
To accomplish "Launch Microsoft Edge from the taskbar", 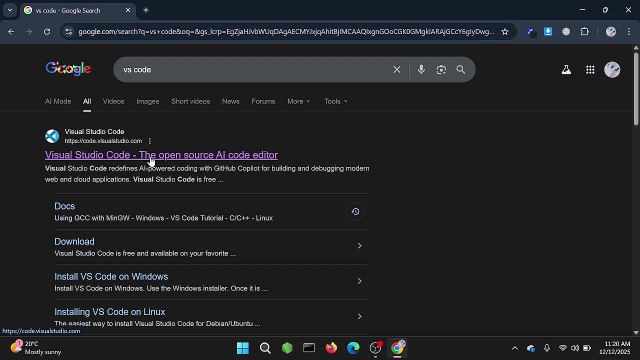I will tap(353, 348).
